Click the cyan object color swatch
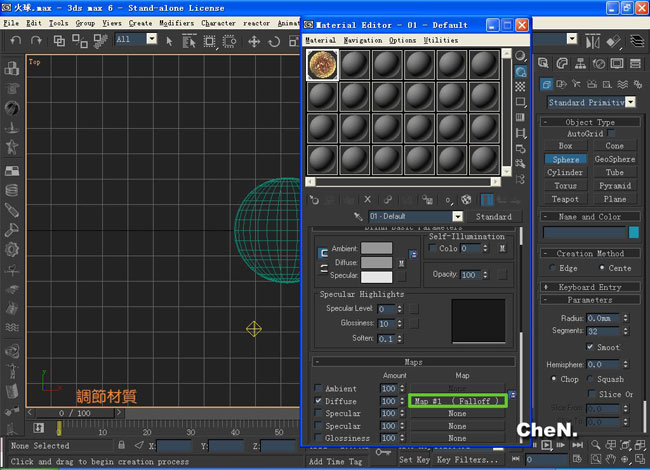 coord(633,232)
